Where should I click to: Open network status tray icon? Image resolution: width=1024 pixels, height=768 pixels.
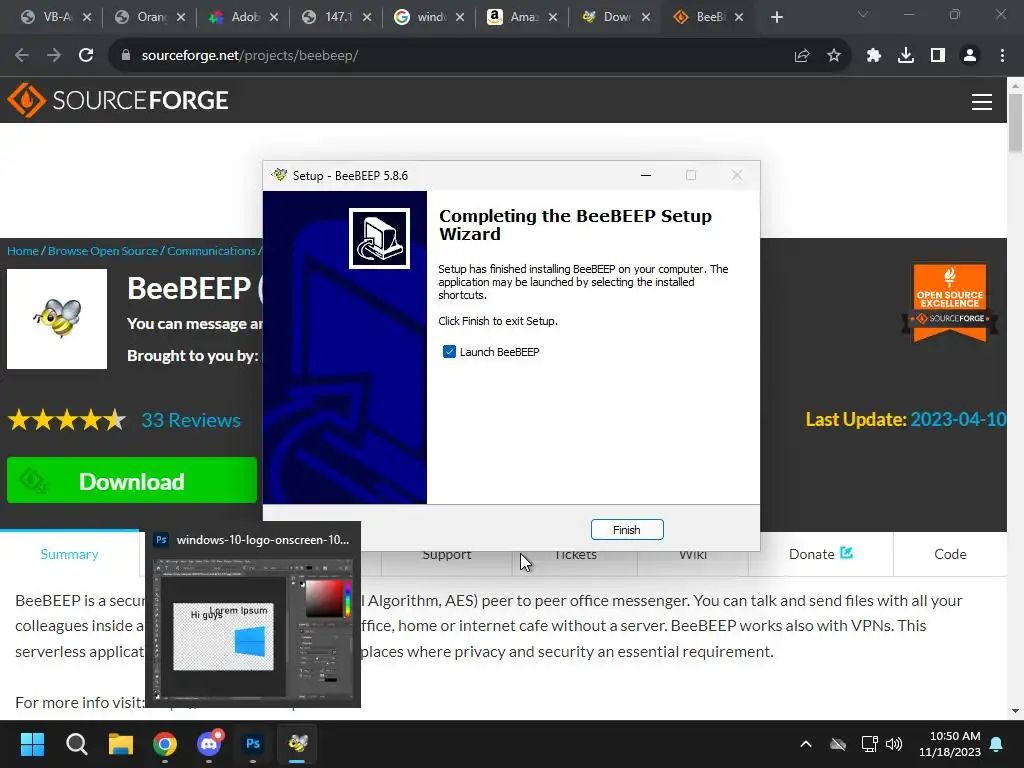[x=869, y=744]
